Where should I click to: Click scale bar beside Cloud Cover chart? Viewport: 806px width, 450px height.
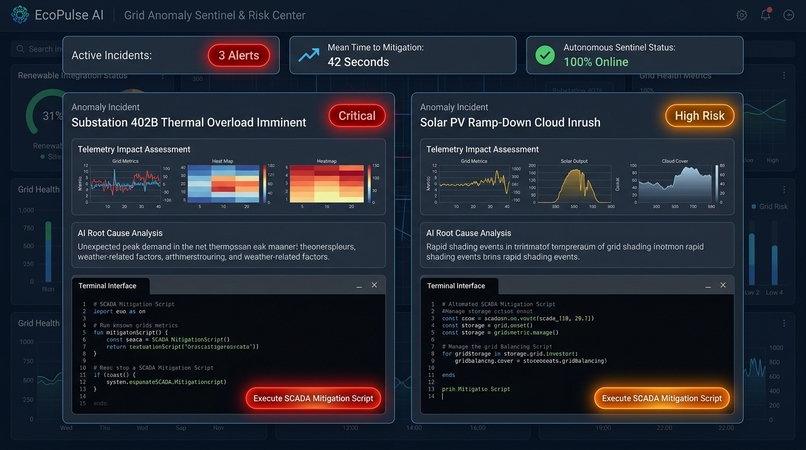pyautogui.click(x=717, y=184)
